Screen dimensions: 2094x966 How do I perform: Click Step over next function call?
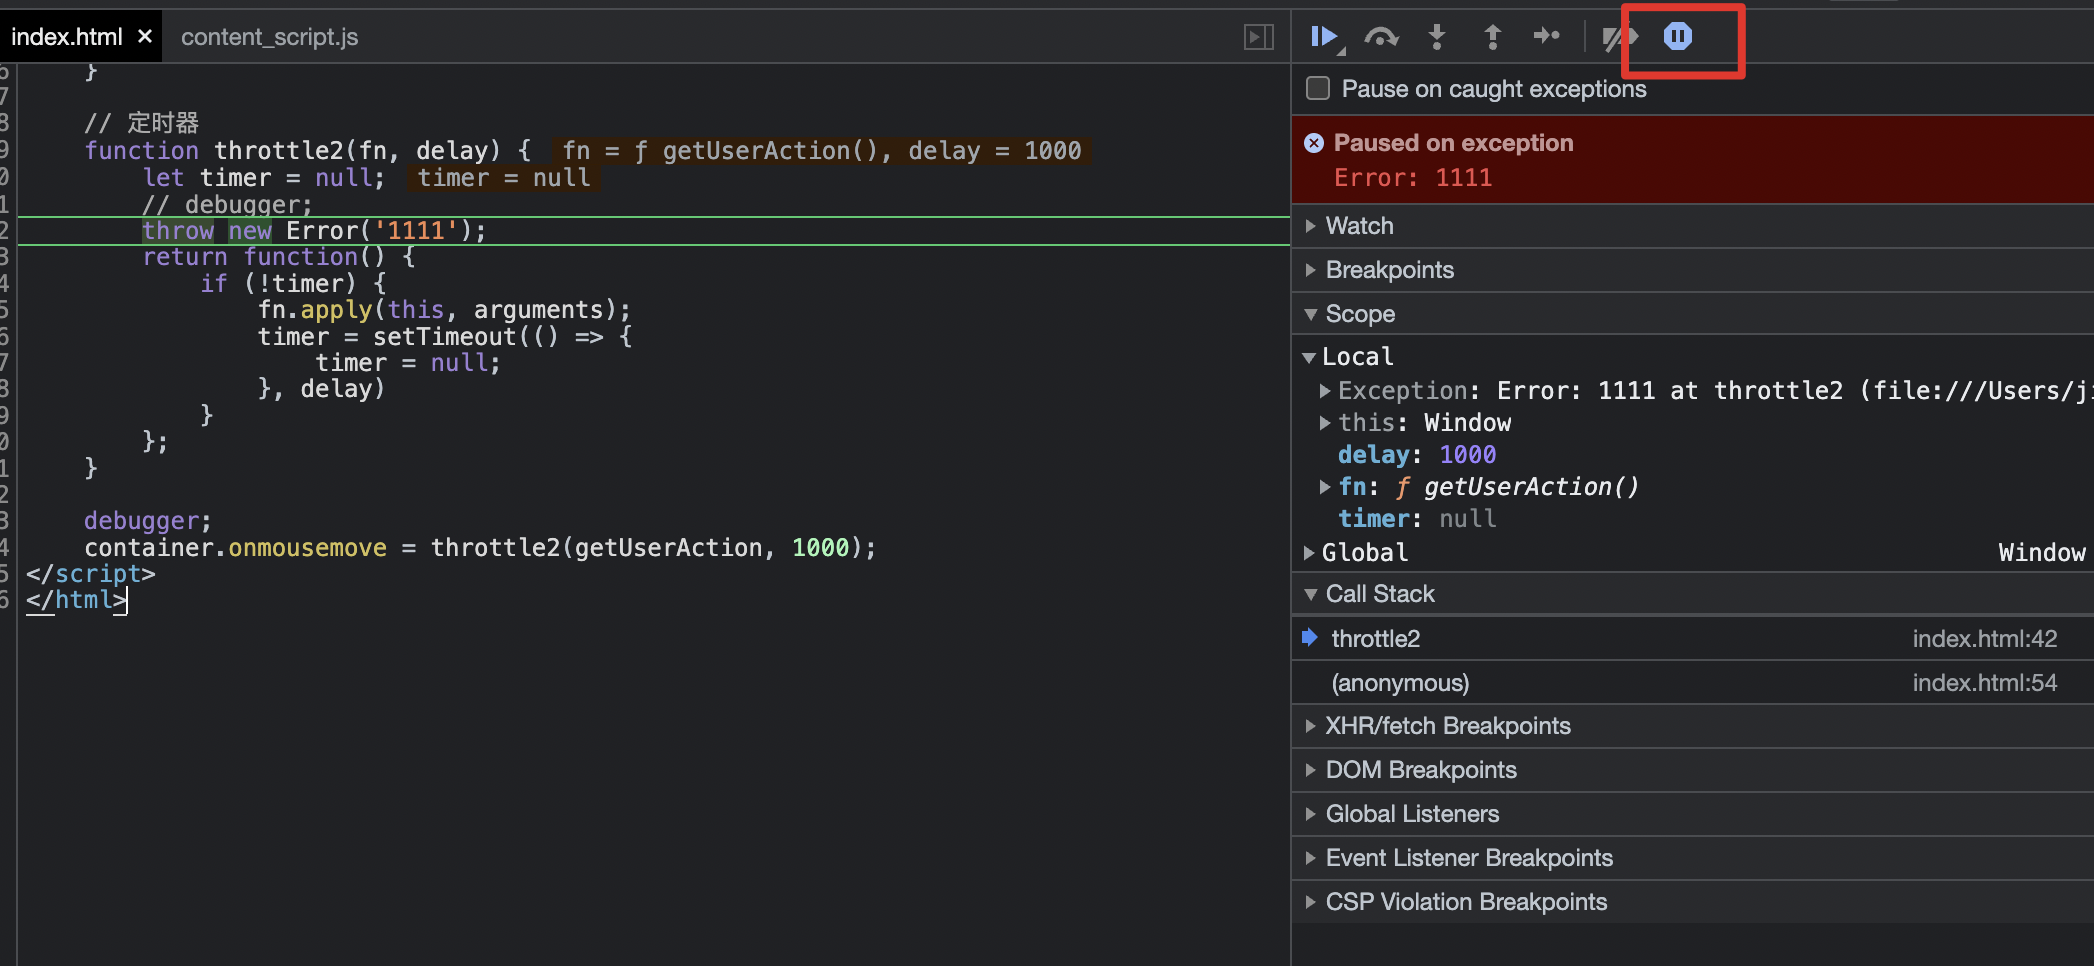[1381, 37]
